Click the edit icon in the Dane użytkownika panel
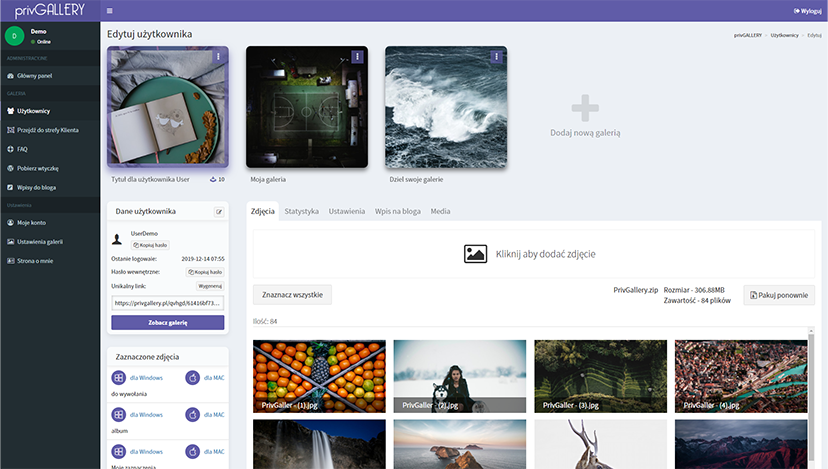 219,212
